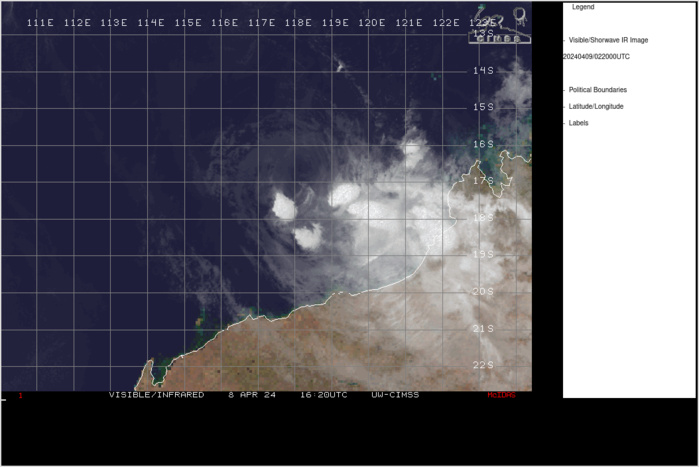Click the VISIBLE/INFRARED text in bottom bar

(156, 395)
